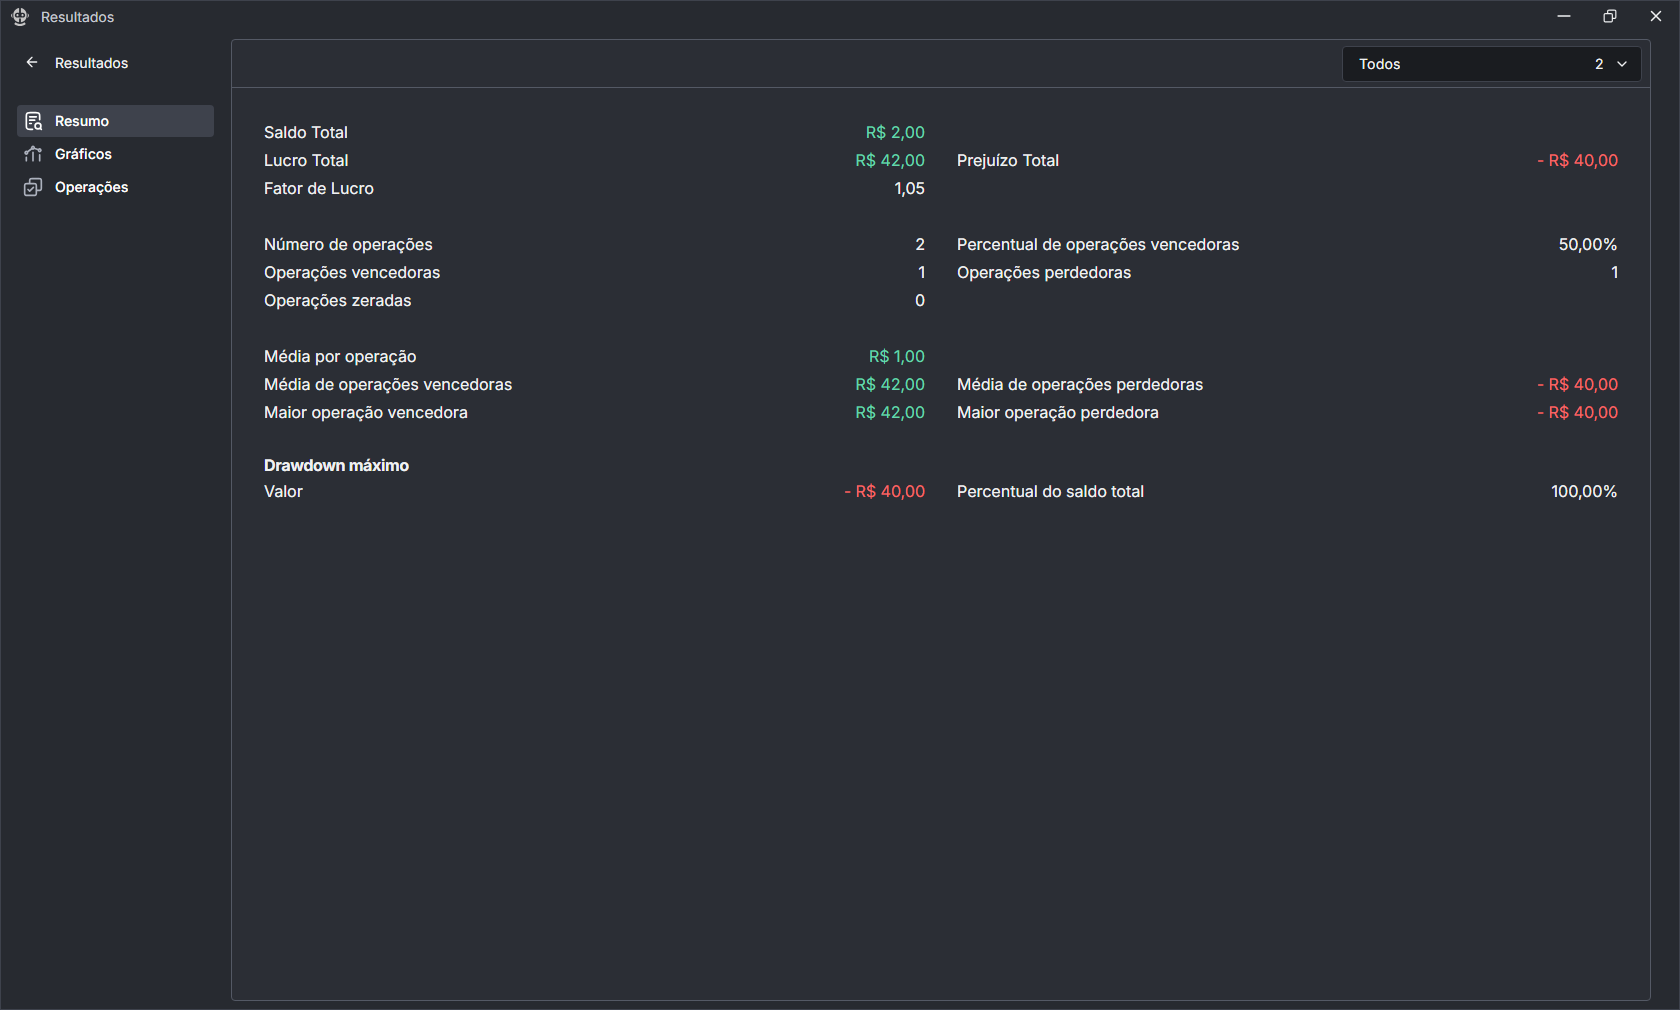Click the app logo in the title bar

pos(20,17)
